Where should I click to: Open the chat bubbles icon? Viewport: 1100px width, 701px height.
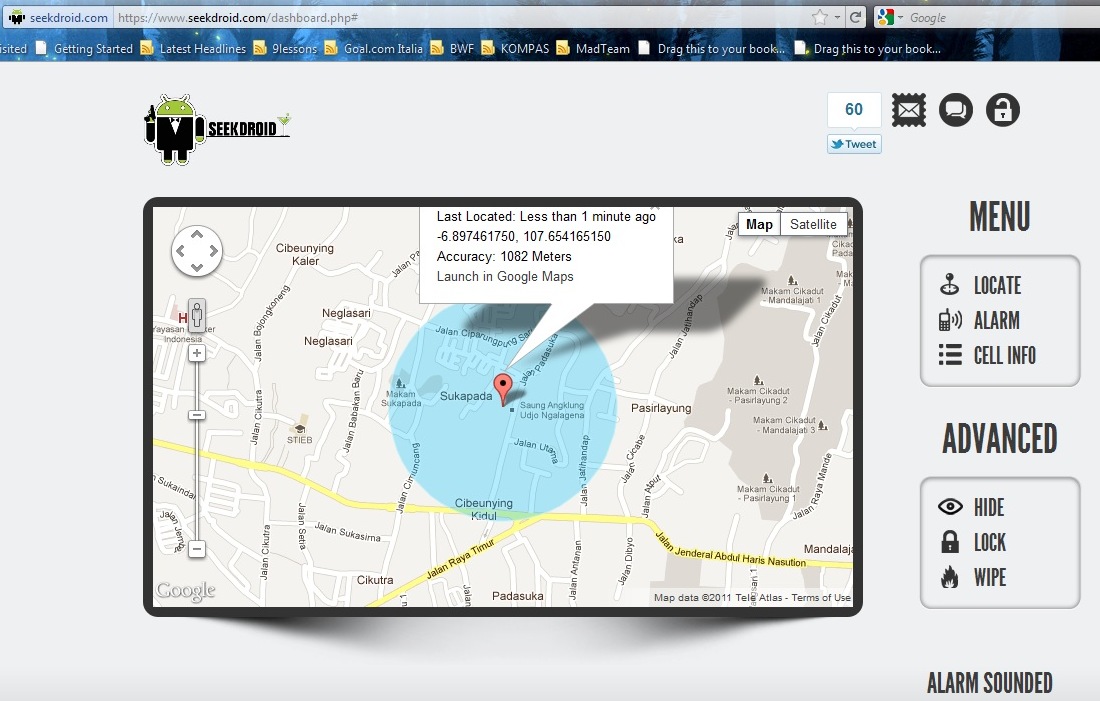pyautogui.click(x=956, y=110)
